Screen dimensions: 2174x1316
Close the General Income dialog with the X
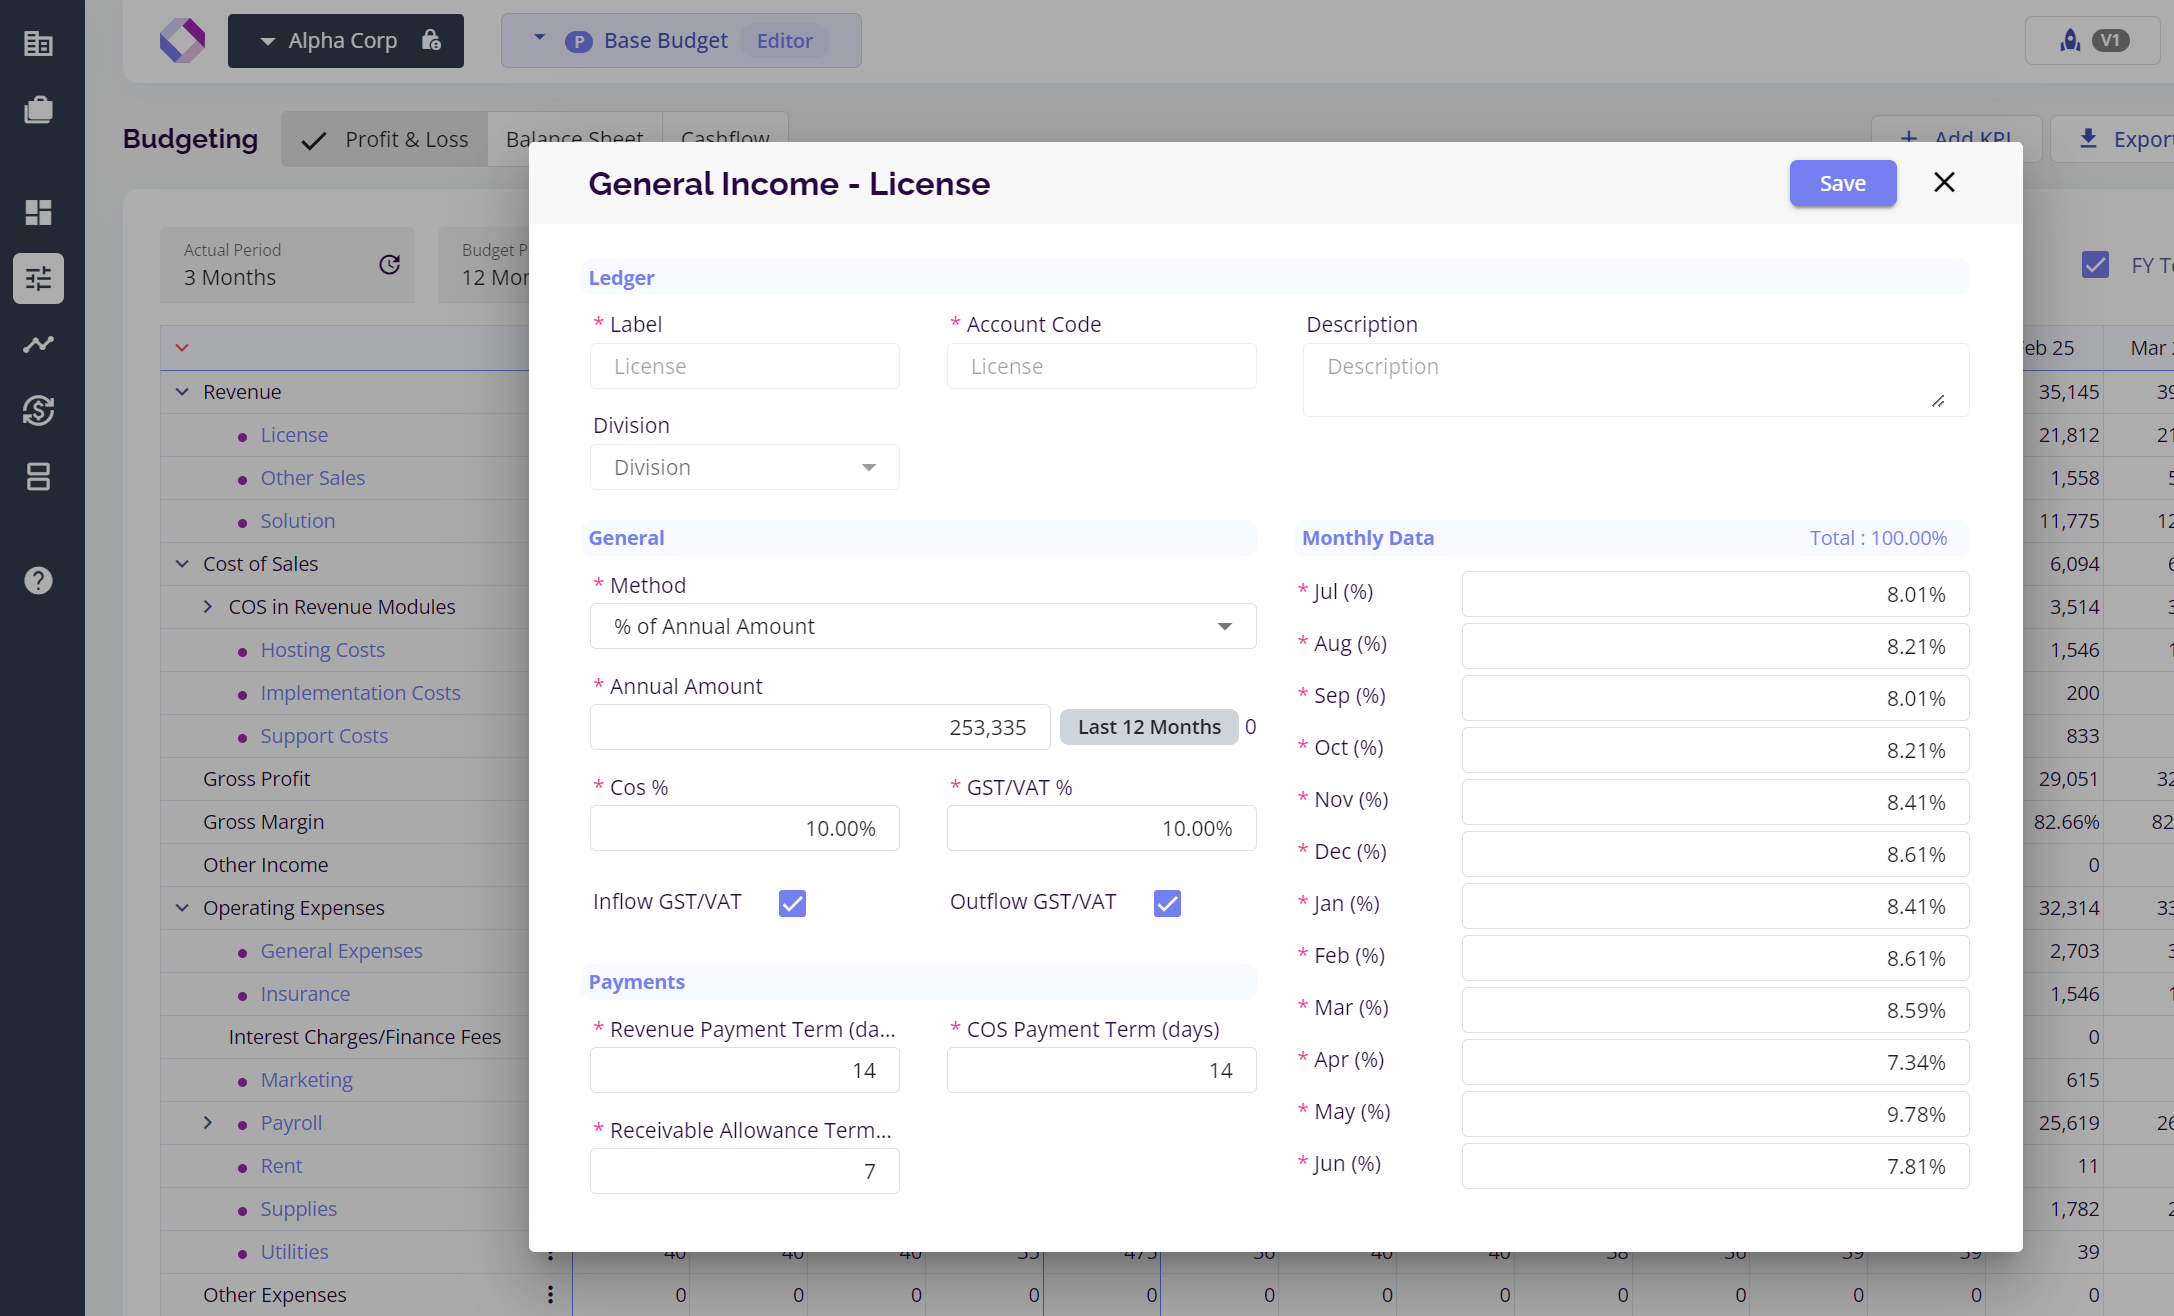click(1944, 182)
